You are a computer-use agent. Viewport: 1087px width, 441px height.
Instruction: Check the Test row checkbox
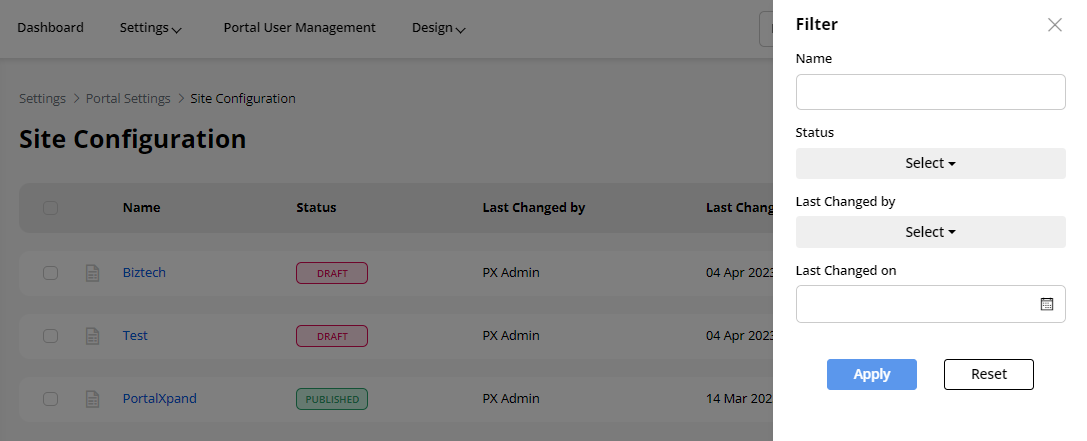click(51, 336)
